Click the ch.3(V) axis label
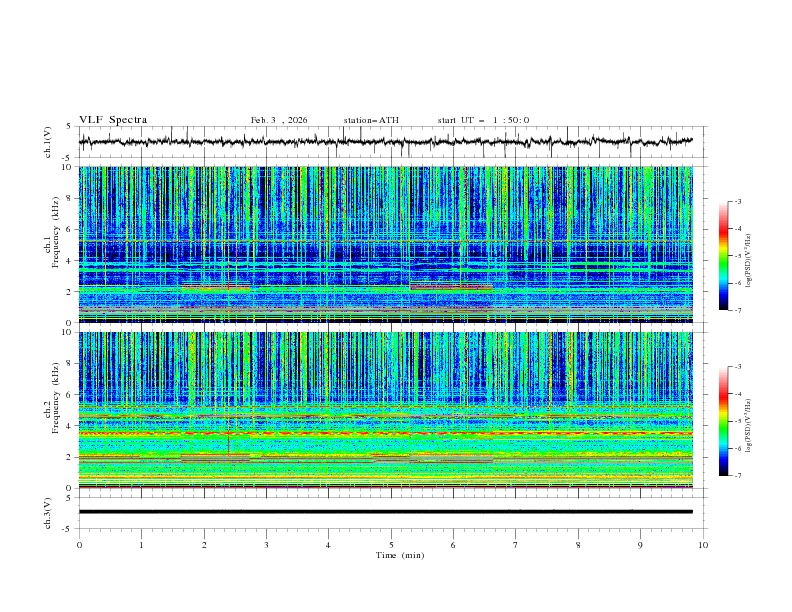The height and width of the screenshot is (612, 792). click(47, 512)
